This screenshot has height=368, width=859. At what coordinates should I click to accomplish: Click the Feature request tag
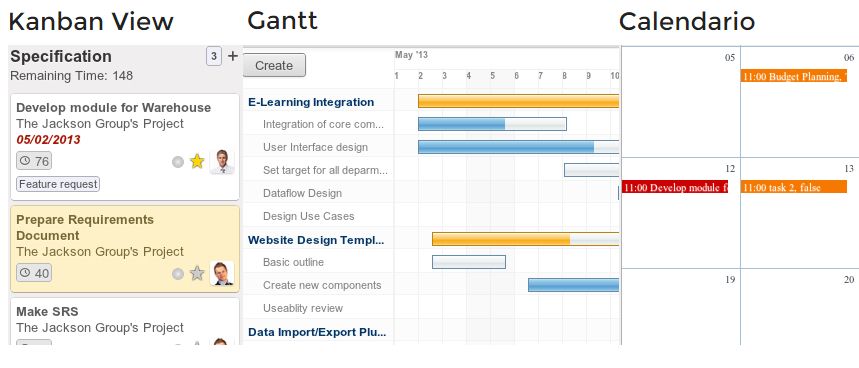coord(58,185)
